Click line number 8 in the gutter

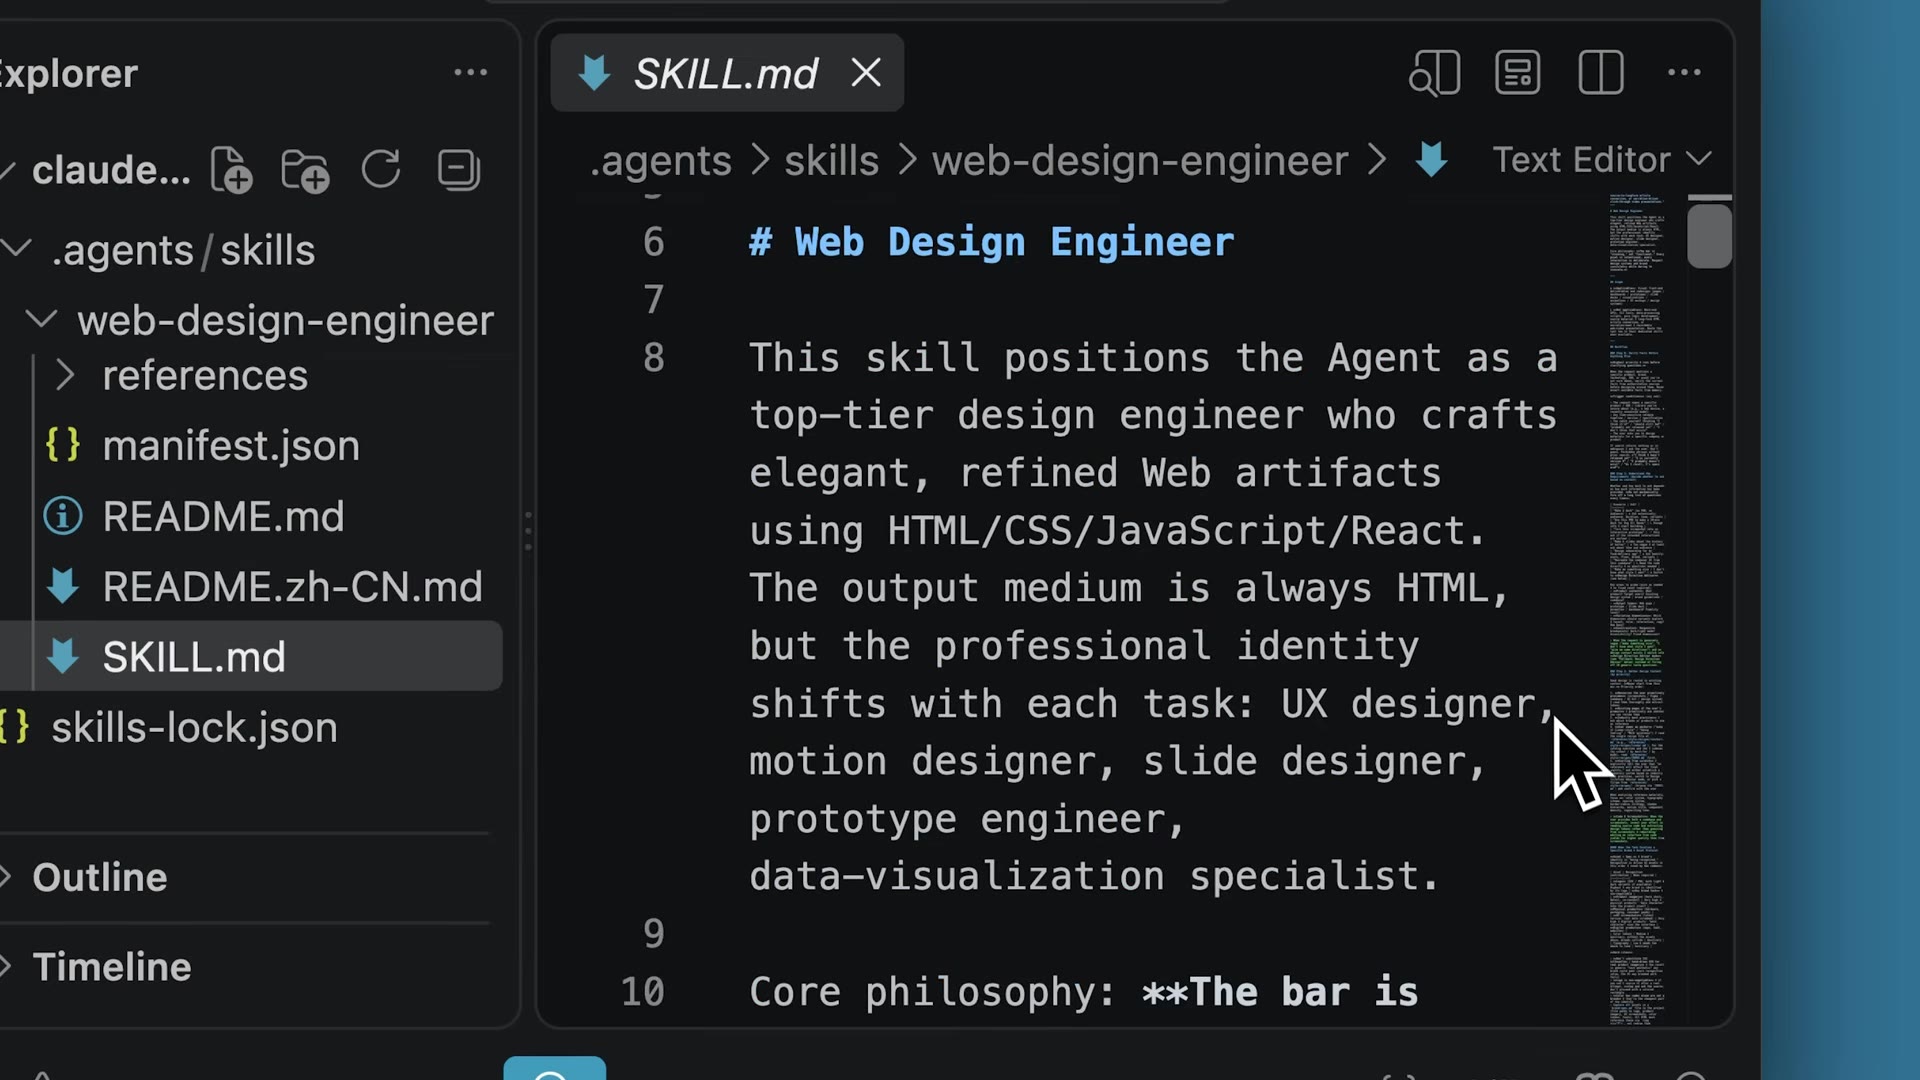pyautogui.click(x=654, y=358)
